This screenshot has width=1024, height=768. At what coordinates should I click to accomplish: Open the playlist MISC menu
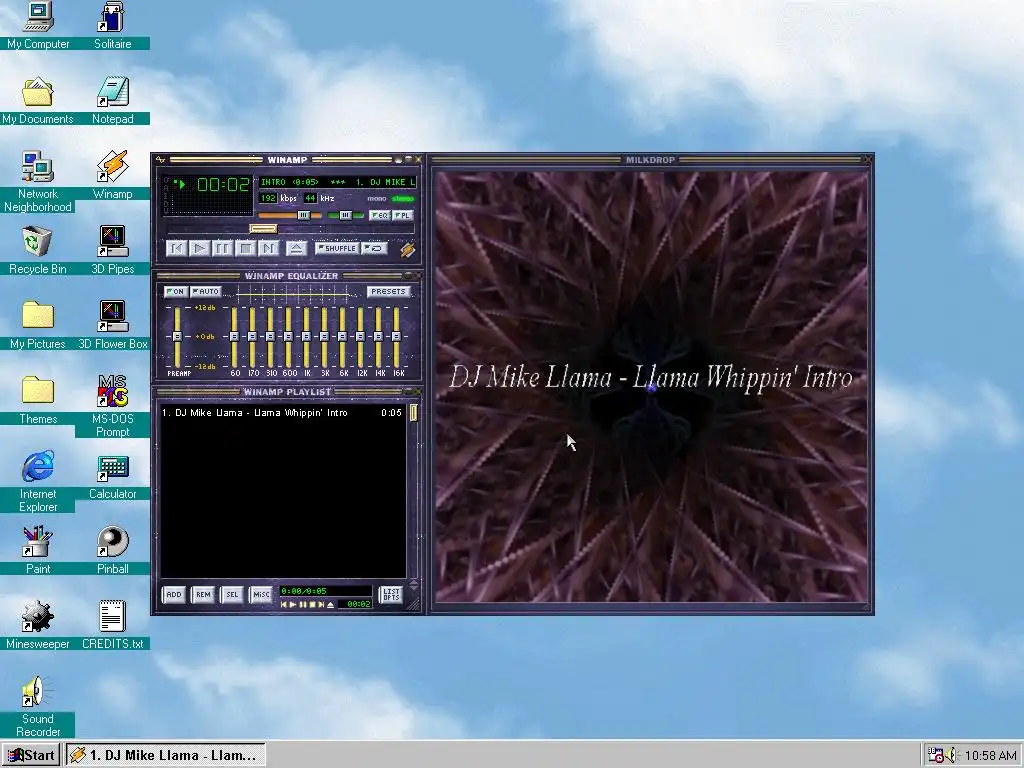tap(261, 594)
